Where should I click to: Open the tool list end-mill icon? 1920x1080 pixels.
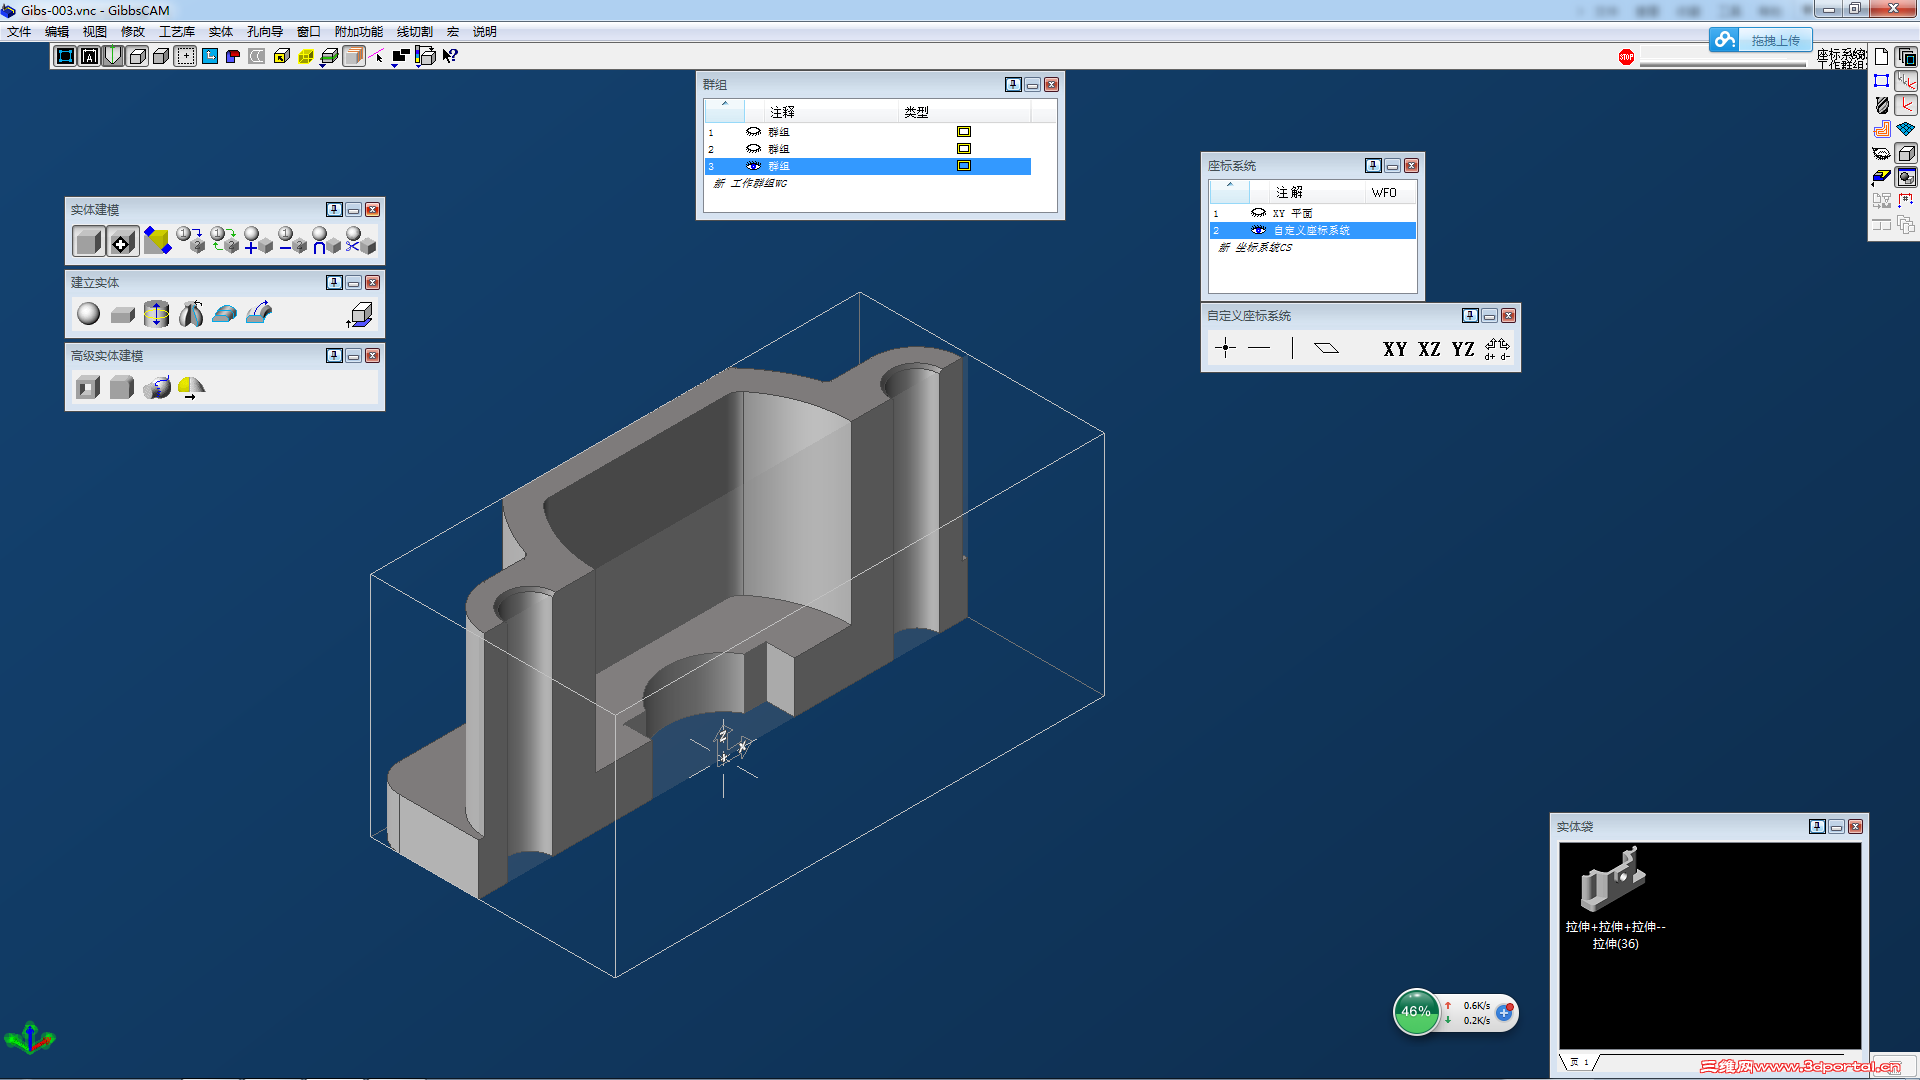[1881, 105]
